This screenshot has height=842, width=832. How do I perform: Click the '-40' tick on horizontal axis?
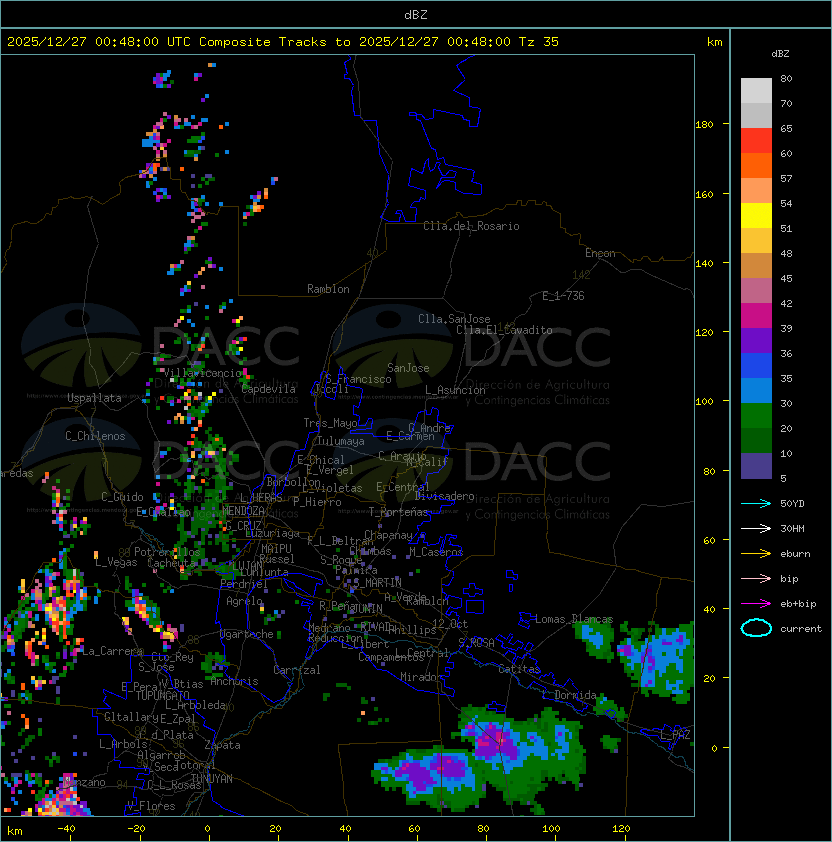tap(66, 829)
